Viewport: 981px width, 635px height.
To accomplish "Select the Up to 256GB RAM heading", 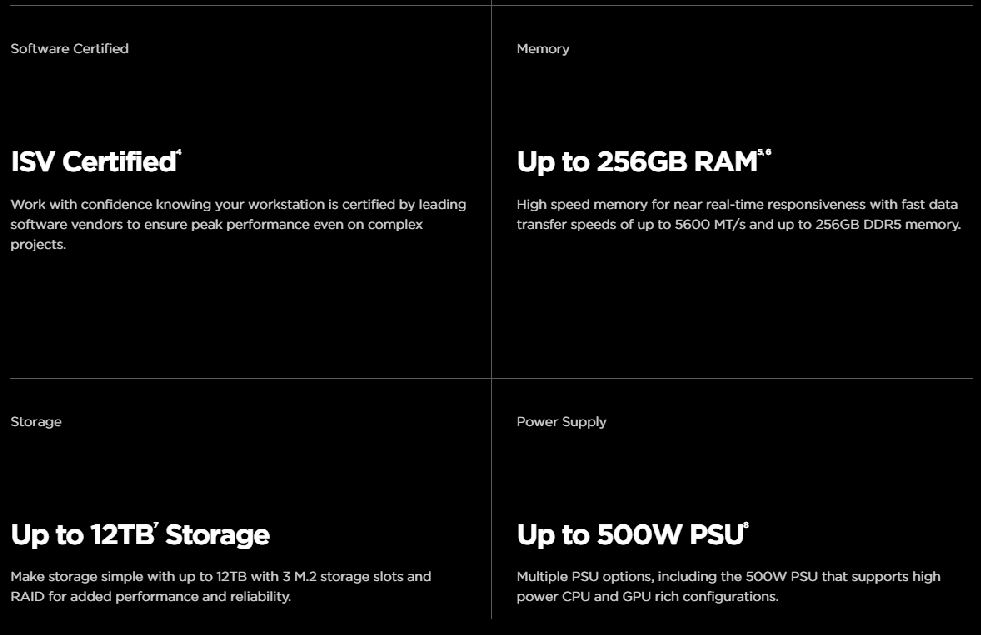I will [637, 162].
